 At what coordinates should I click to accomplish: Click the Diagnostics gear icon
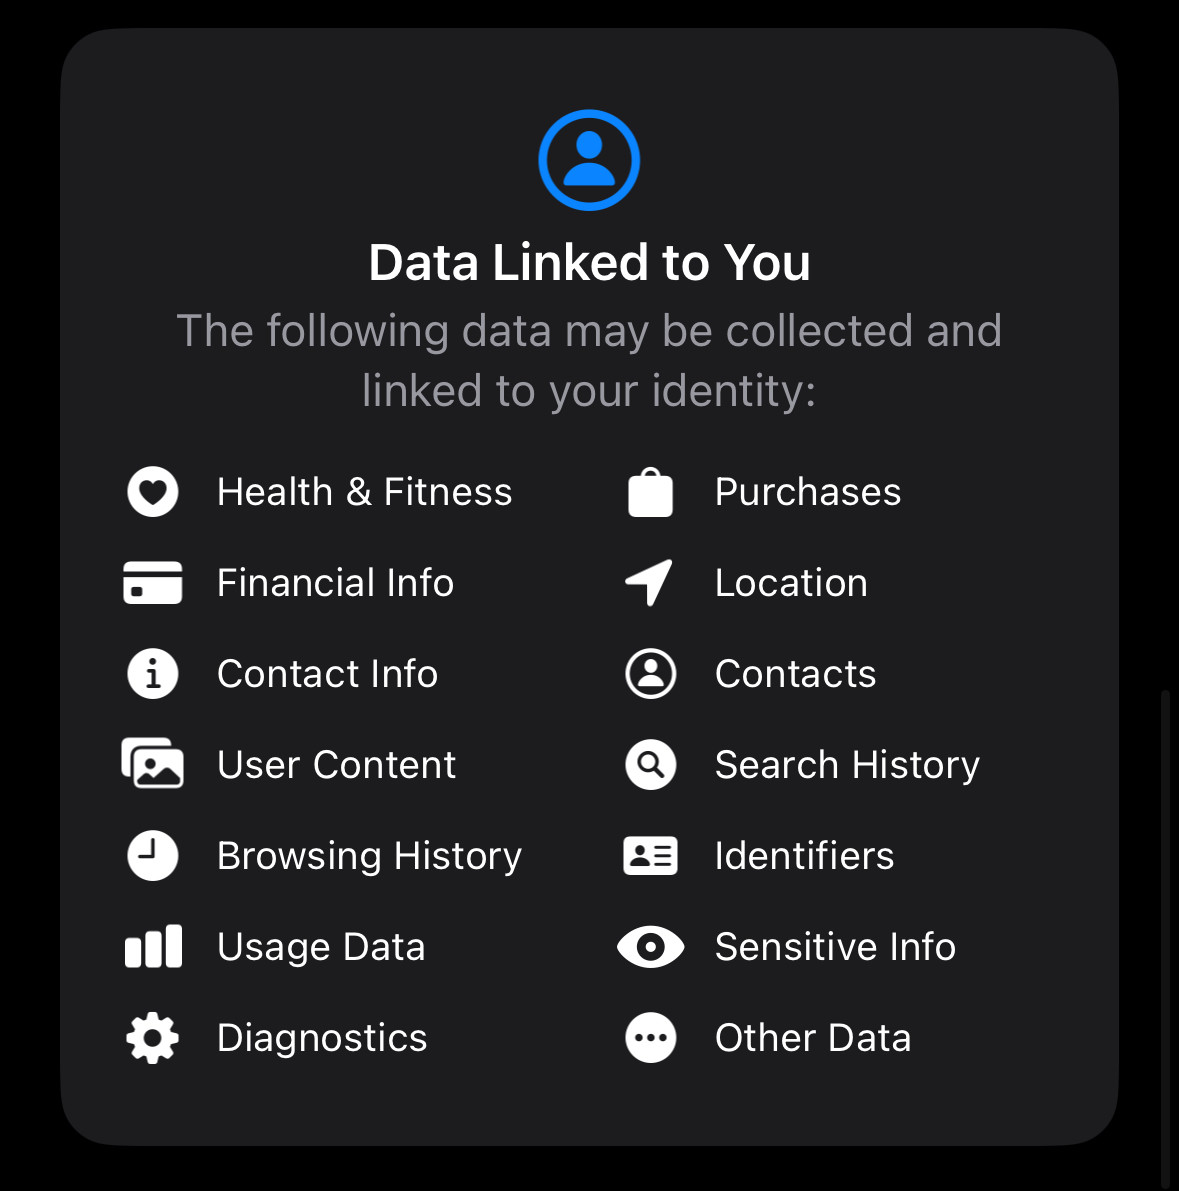point(153,1038)
